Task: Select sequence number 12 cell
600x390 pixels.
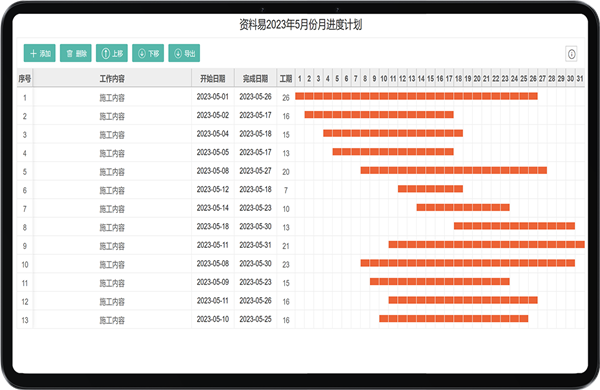Action: tap(25, 302)
